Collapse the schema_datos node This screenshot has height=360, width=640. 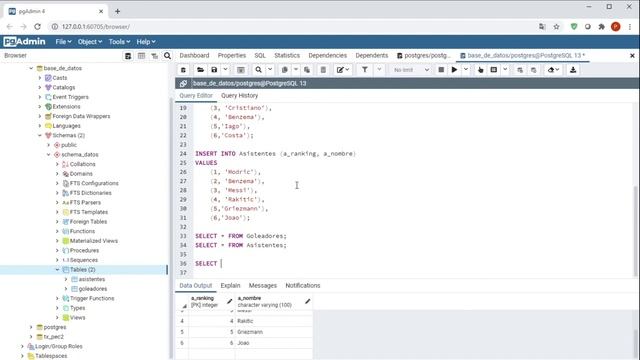[48, 155]
